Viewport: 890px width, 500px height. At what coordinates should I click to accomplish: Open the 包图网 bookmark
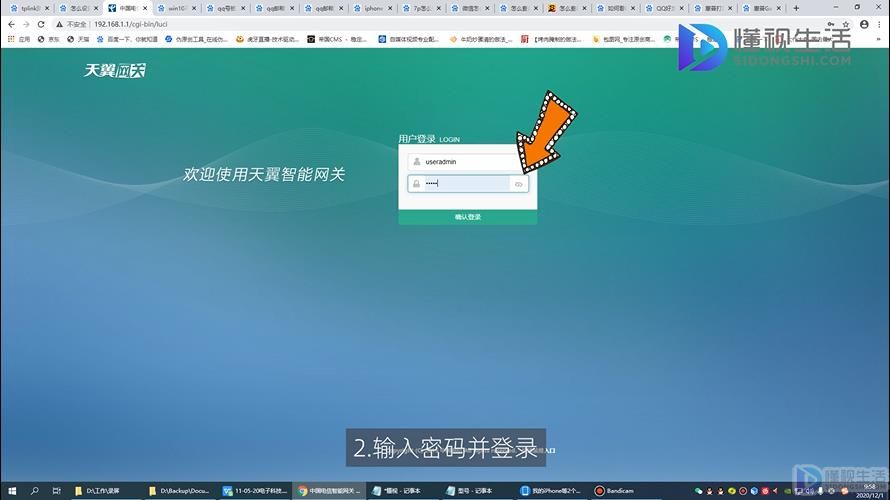click(x=623, y=39)
